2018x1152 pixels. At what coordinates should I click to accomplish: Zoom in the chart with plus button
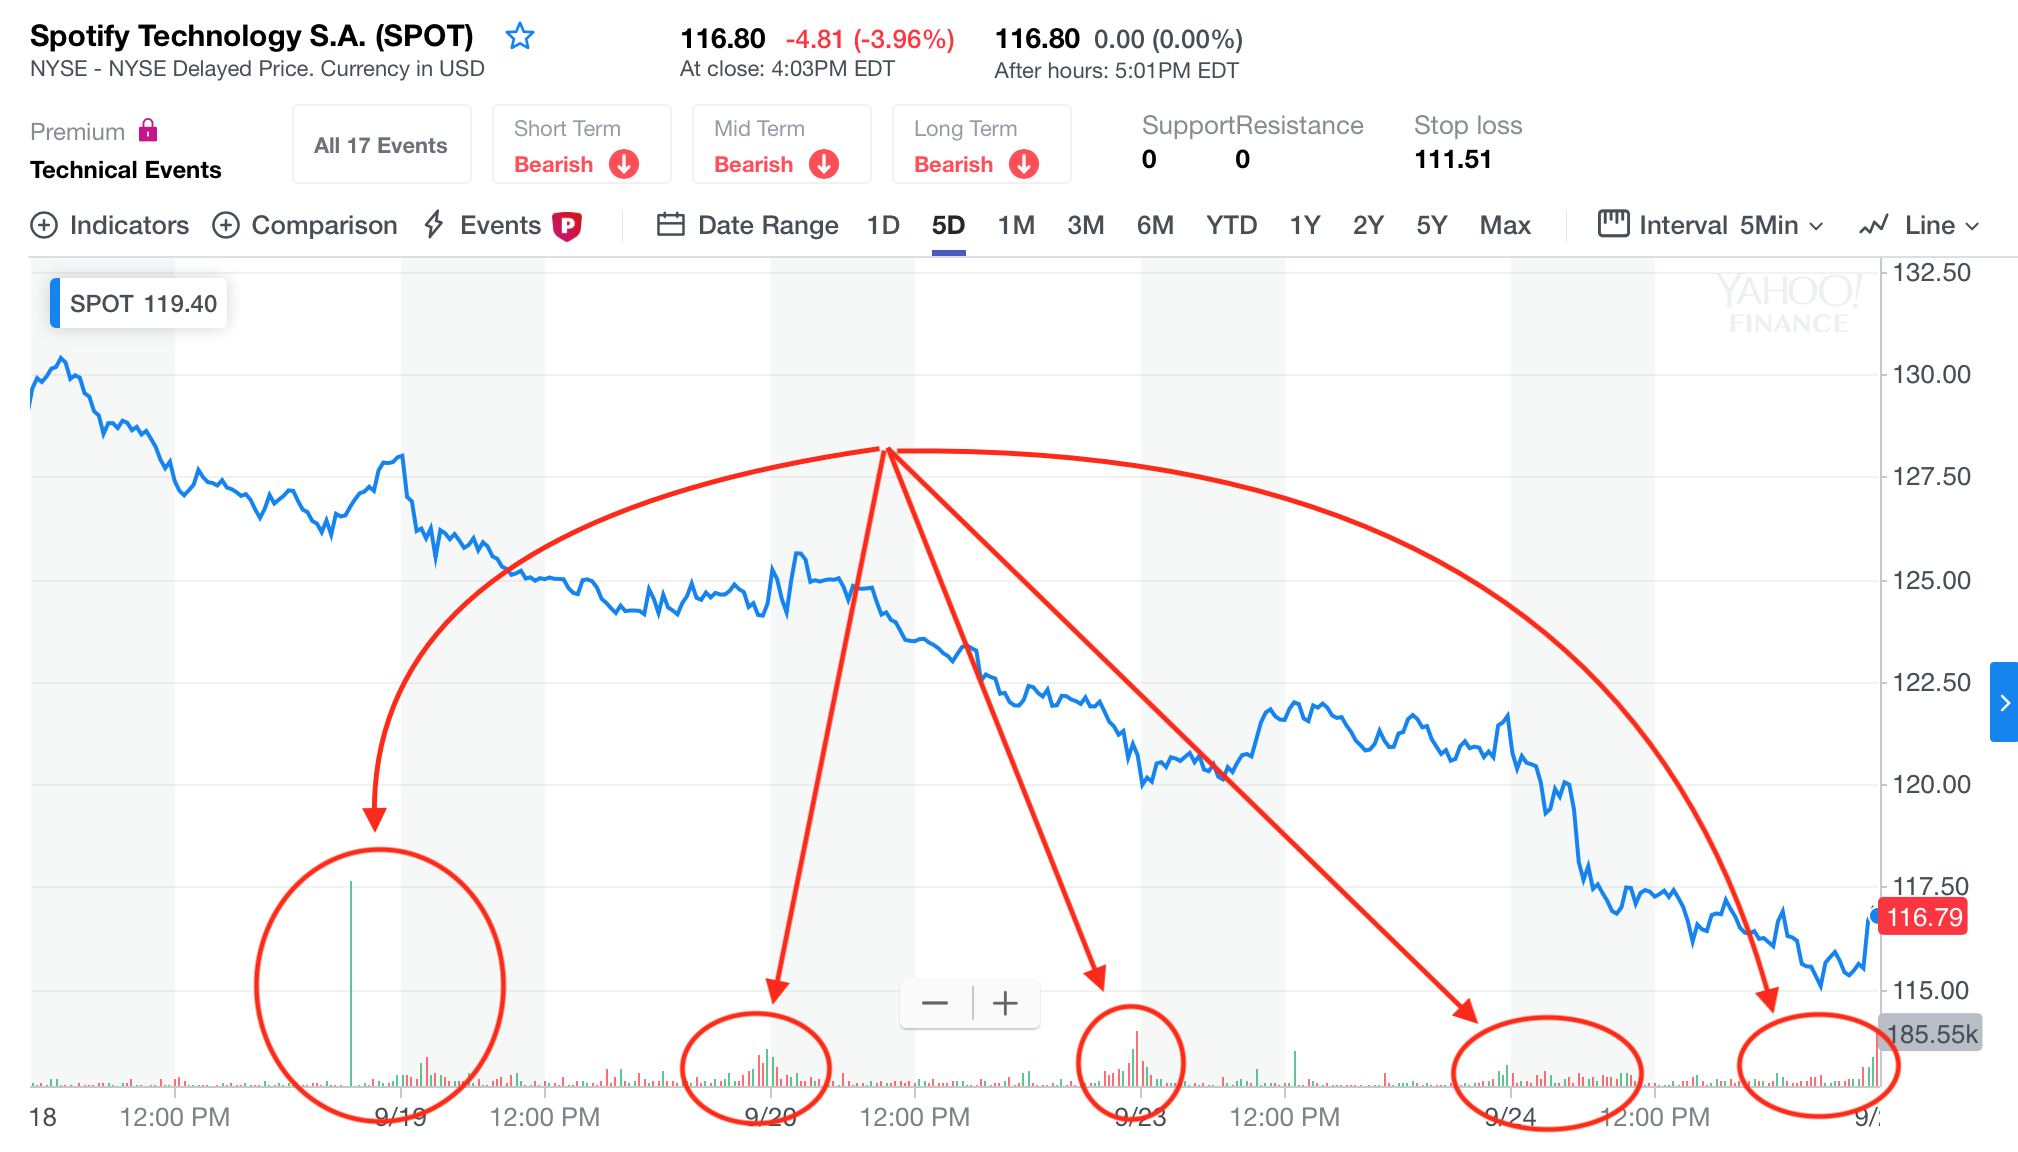point(1005,1002)
